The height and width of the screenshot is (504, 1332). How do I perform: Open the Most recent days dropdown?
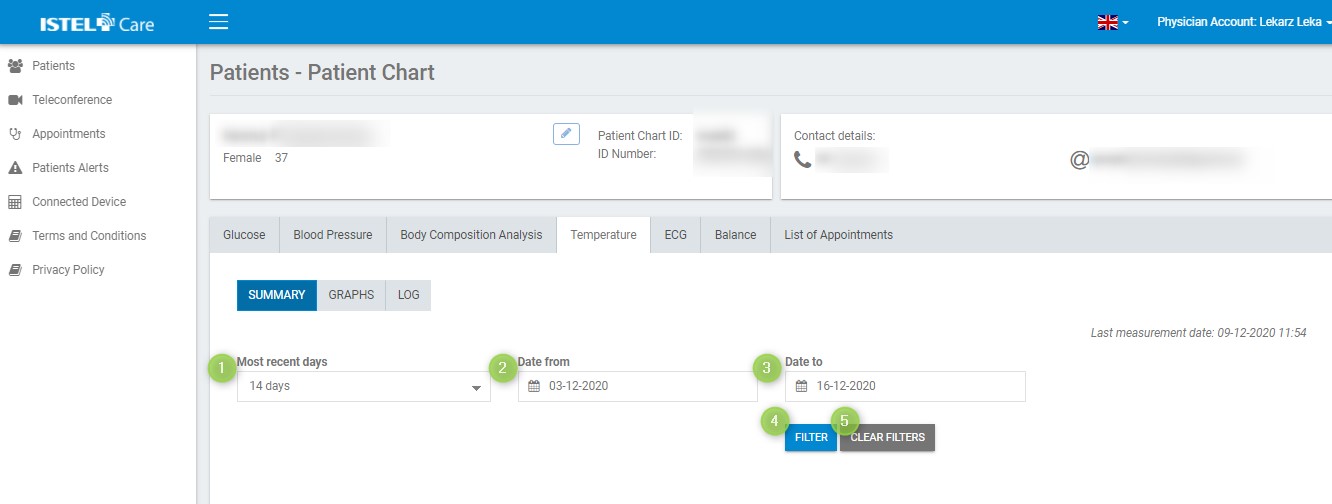tap(364, 387)
